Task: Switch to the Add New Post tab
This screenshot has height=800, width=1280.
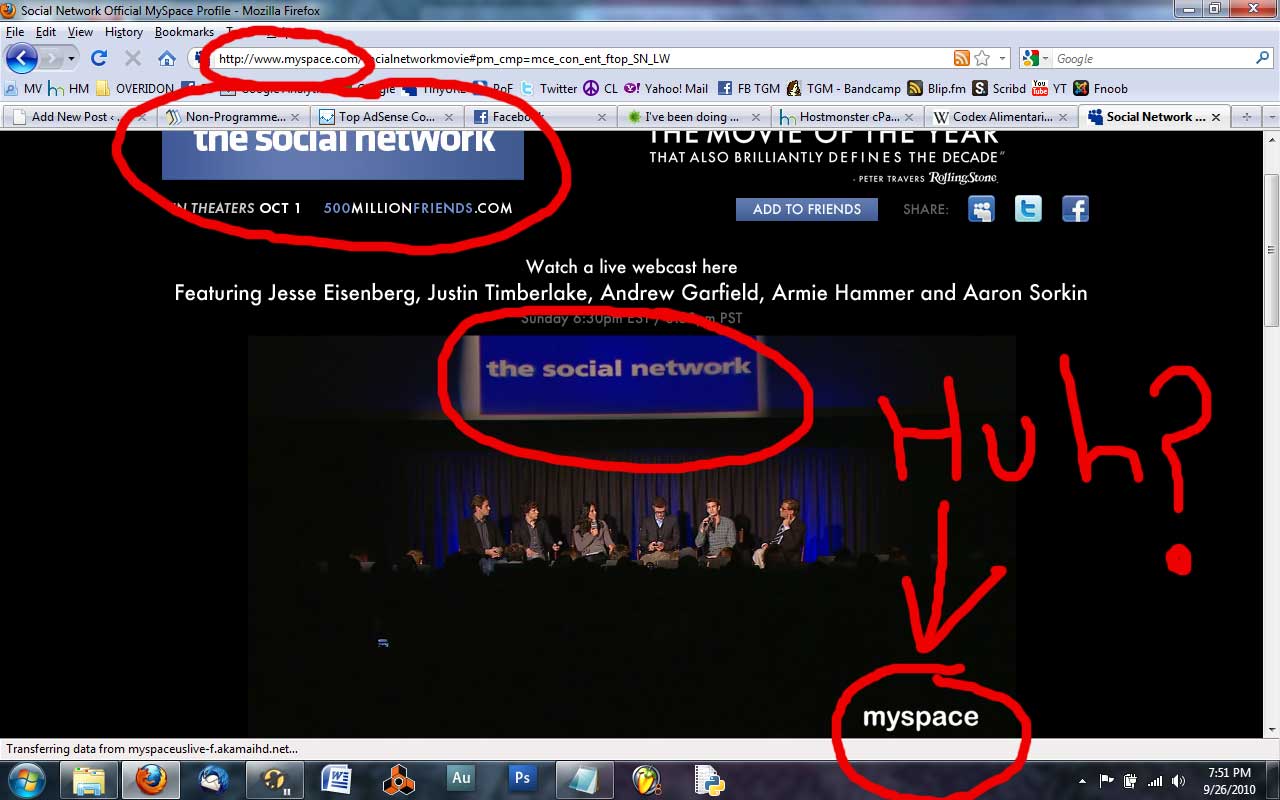Action: 80,117
